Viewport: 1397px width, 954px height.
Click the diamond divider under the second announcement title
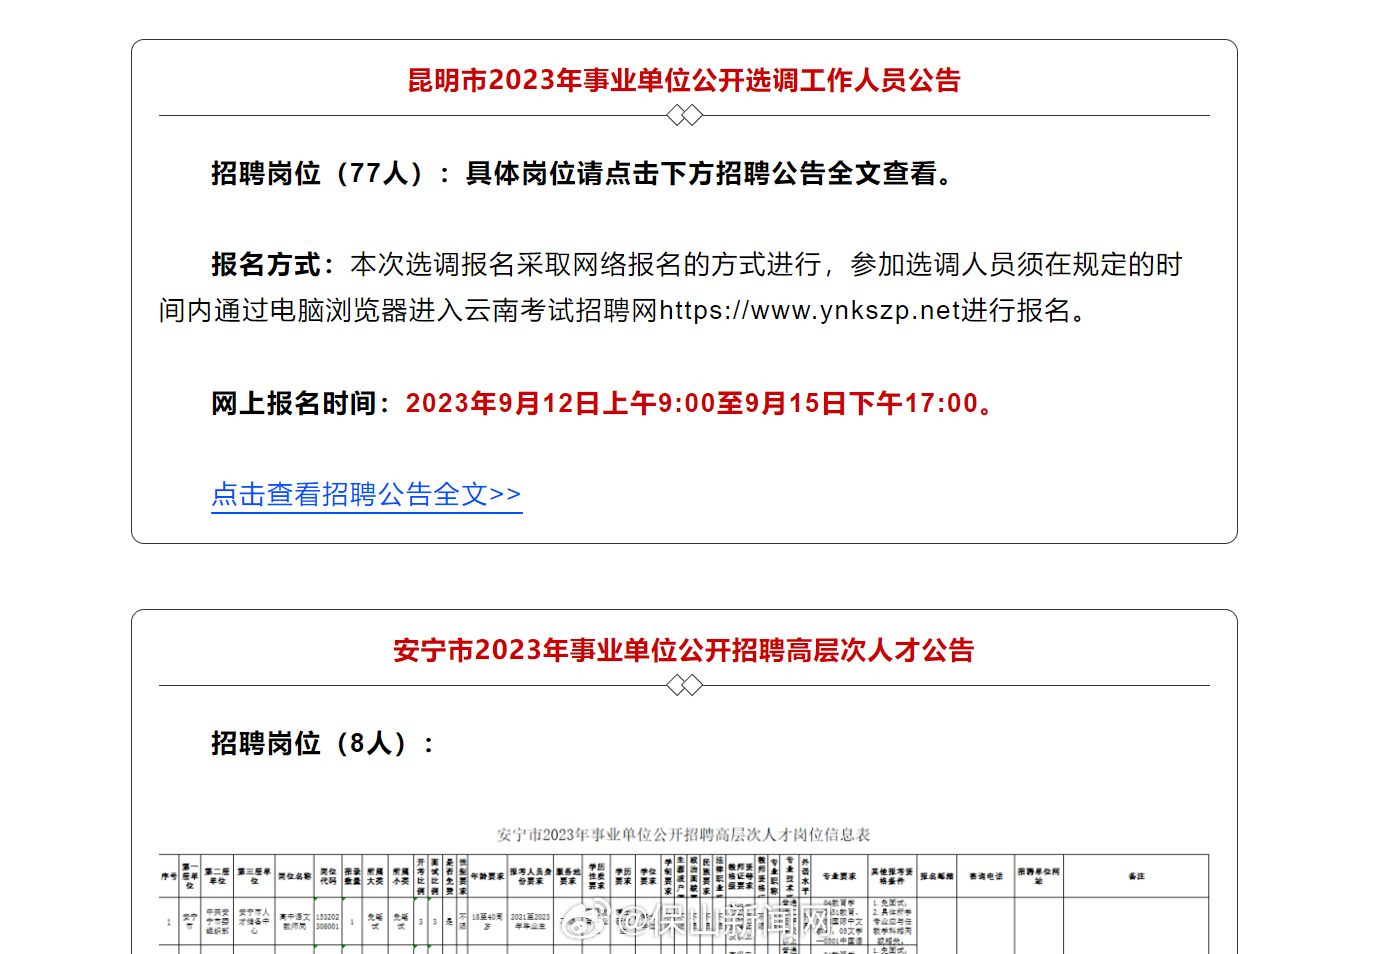pos(684,686)
